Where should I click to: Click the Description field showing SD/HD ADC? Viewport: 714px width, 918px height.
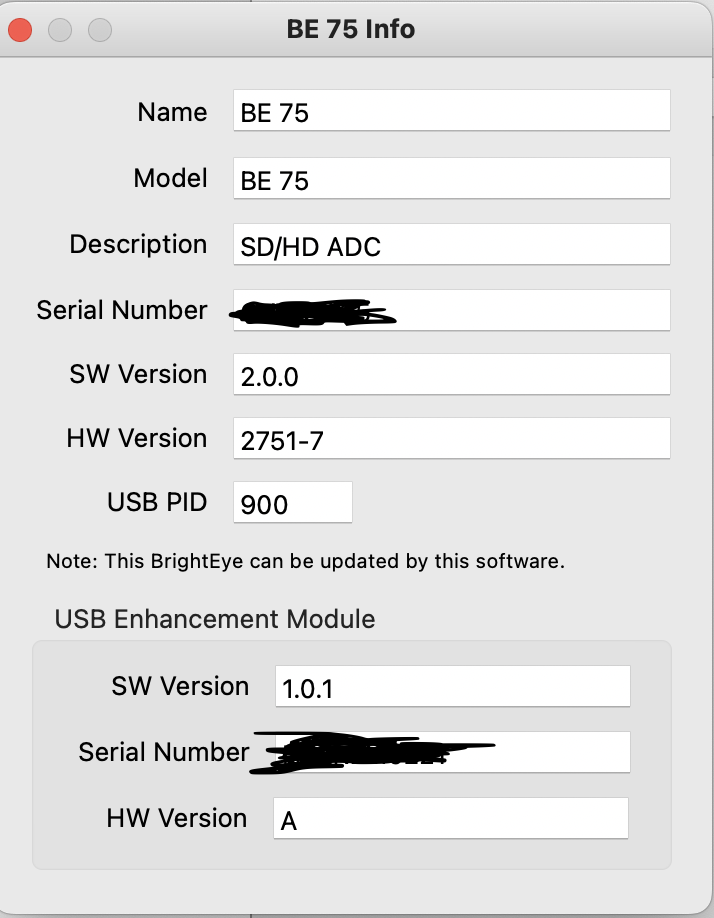pos(451,245)
